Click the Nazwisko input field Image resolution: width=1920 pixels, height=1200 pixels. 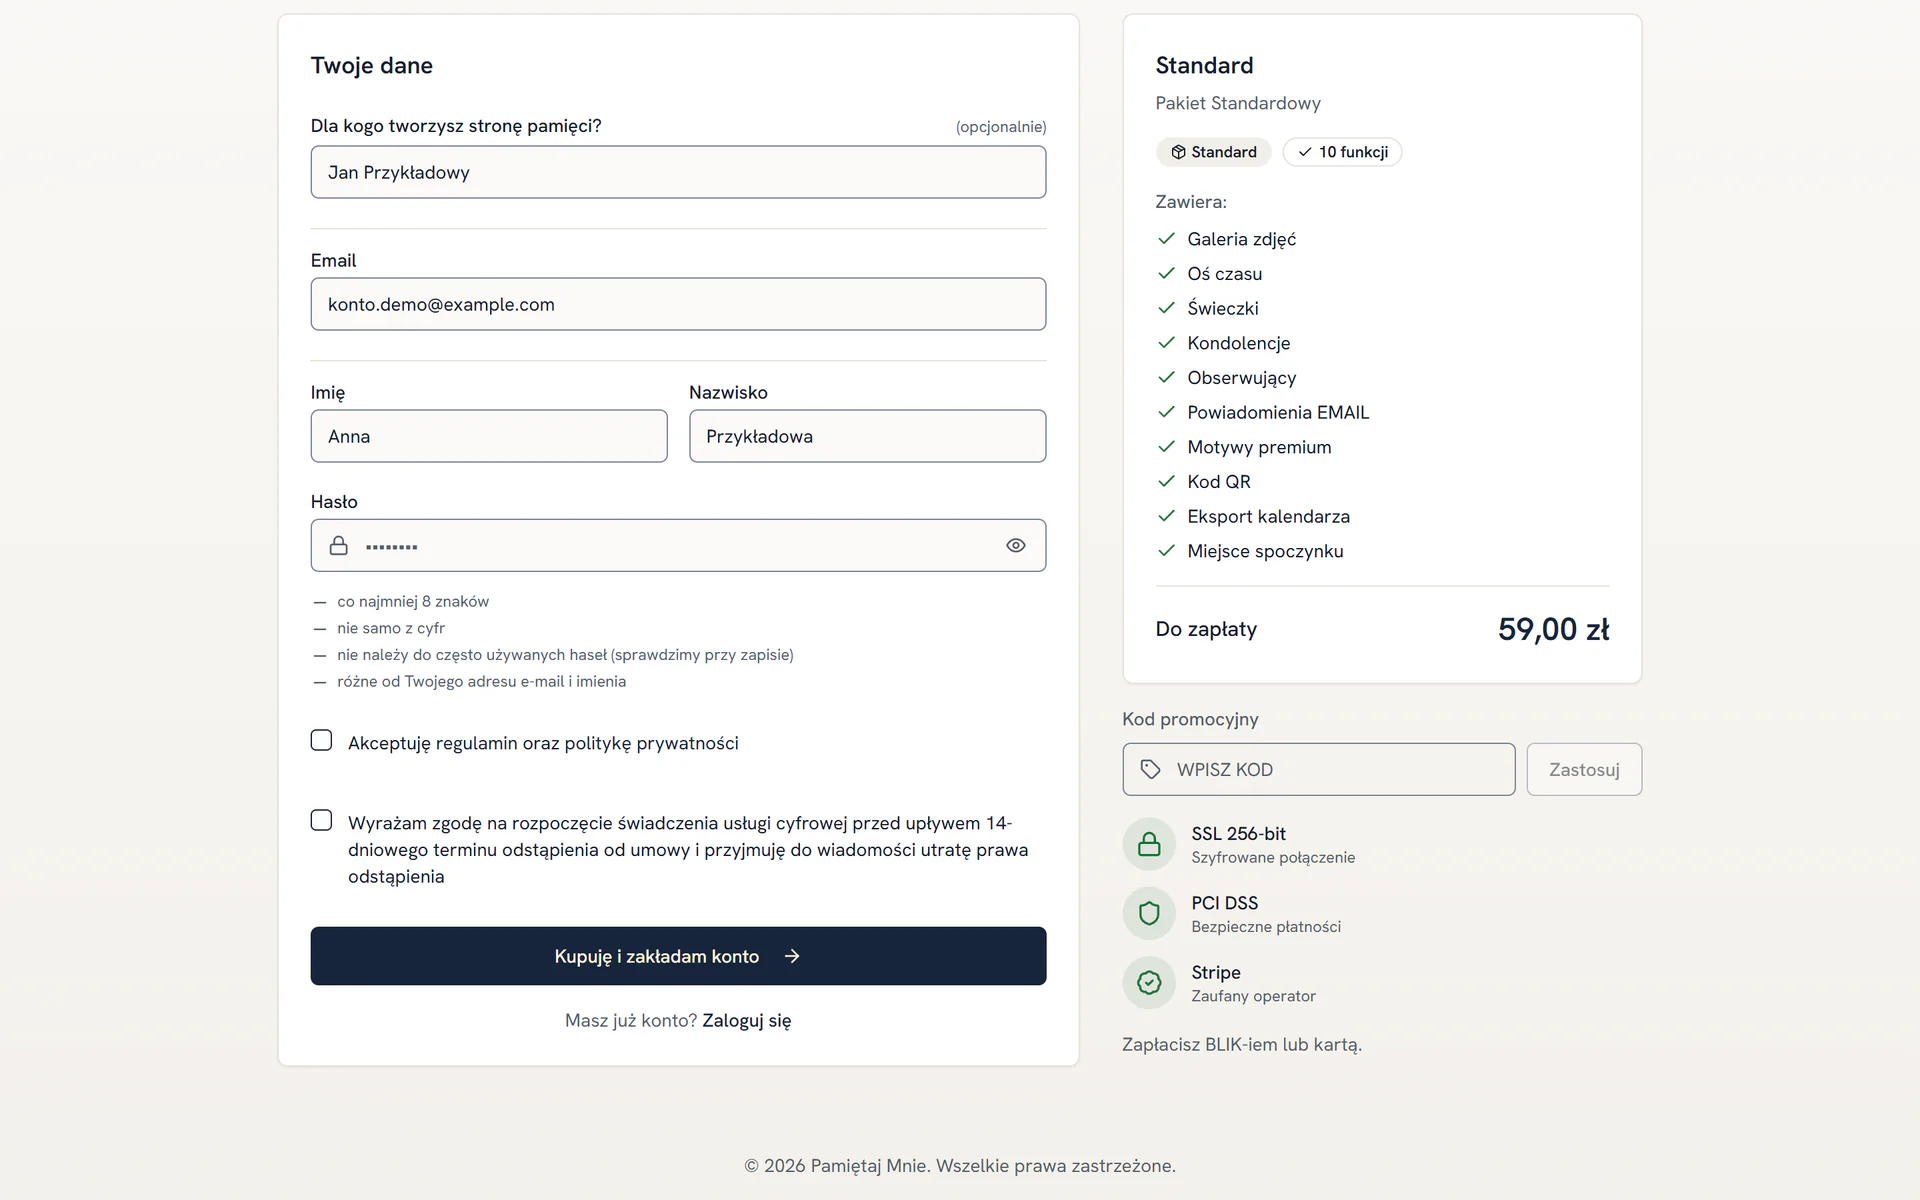click(x=867, y=436)
